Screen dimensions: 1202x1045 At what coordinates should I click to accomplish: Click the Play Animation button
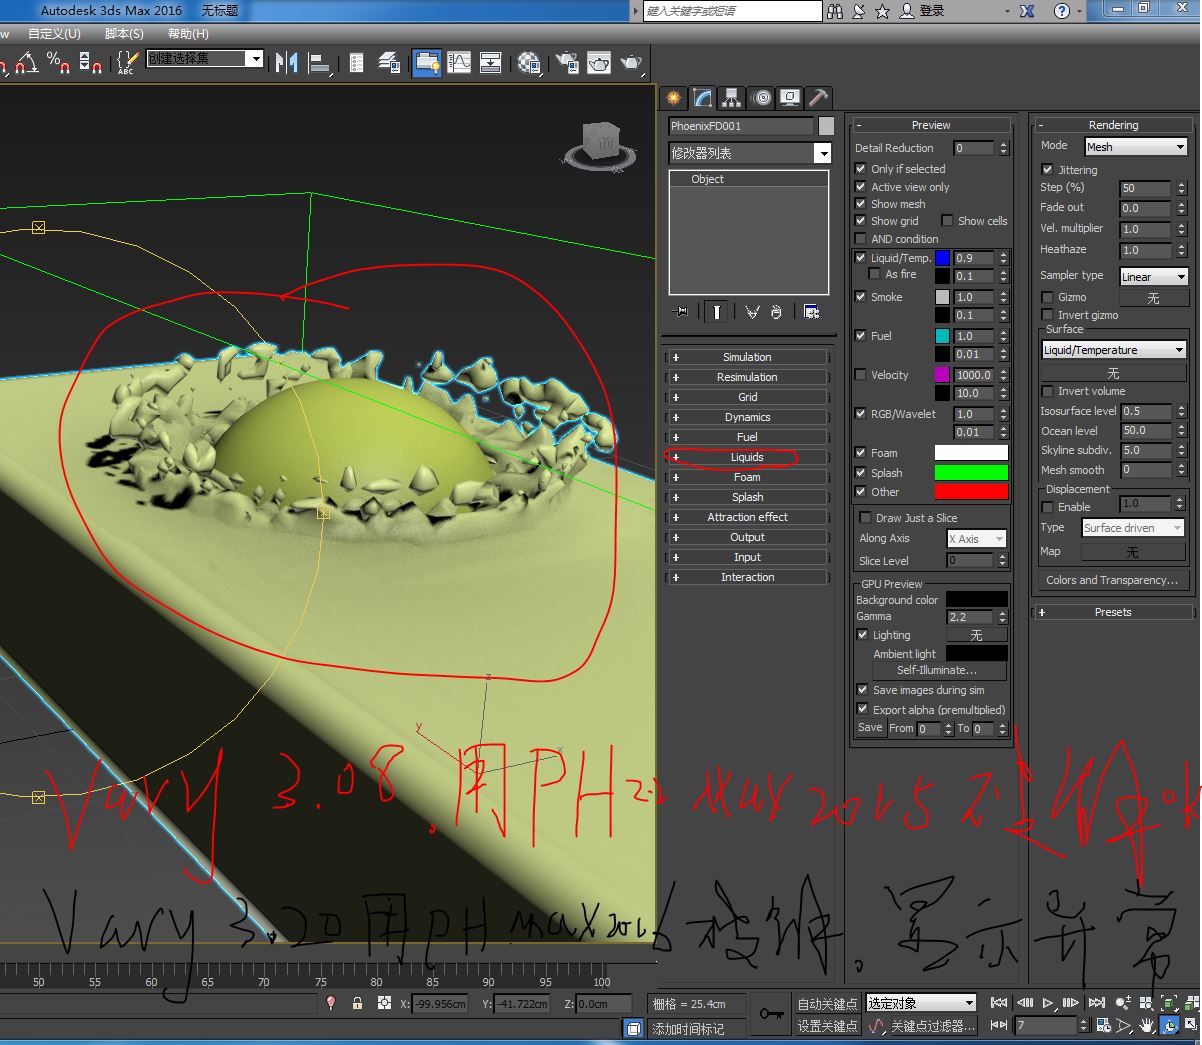point(1047,1002)
